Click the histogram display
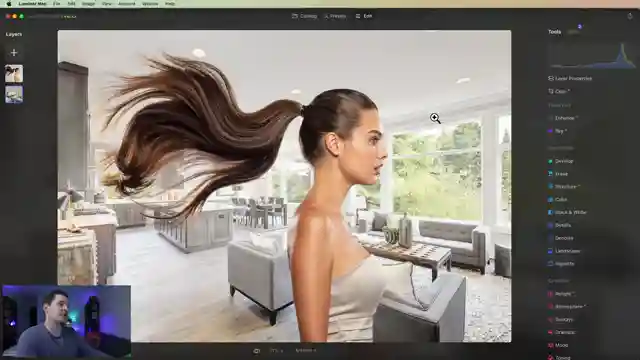The image size is (640, 360). [x=591, y=55]
